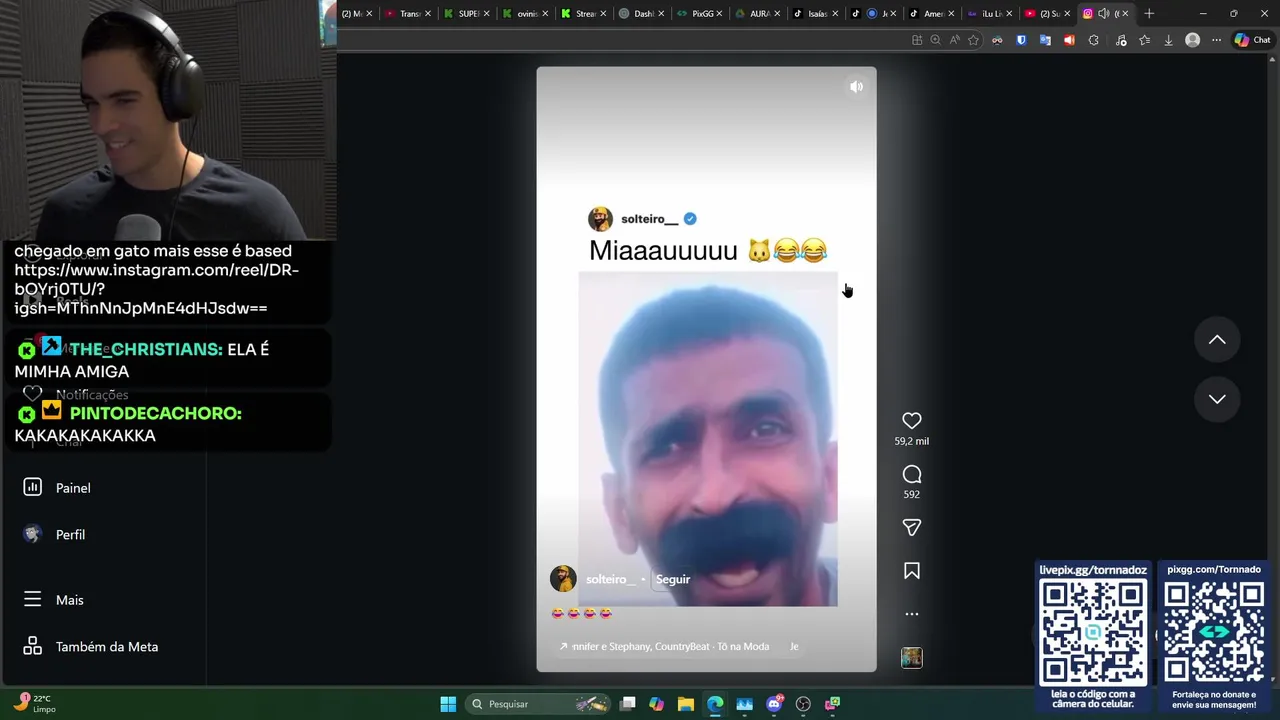
Task: Add page to favorites star icon
Action: pyautogui.click(x=973, y=40)
